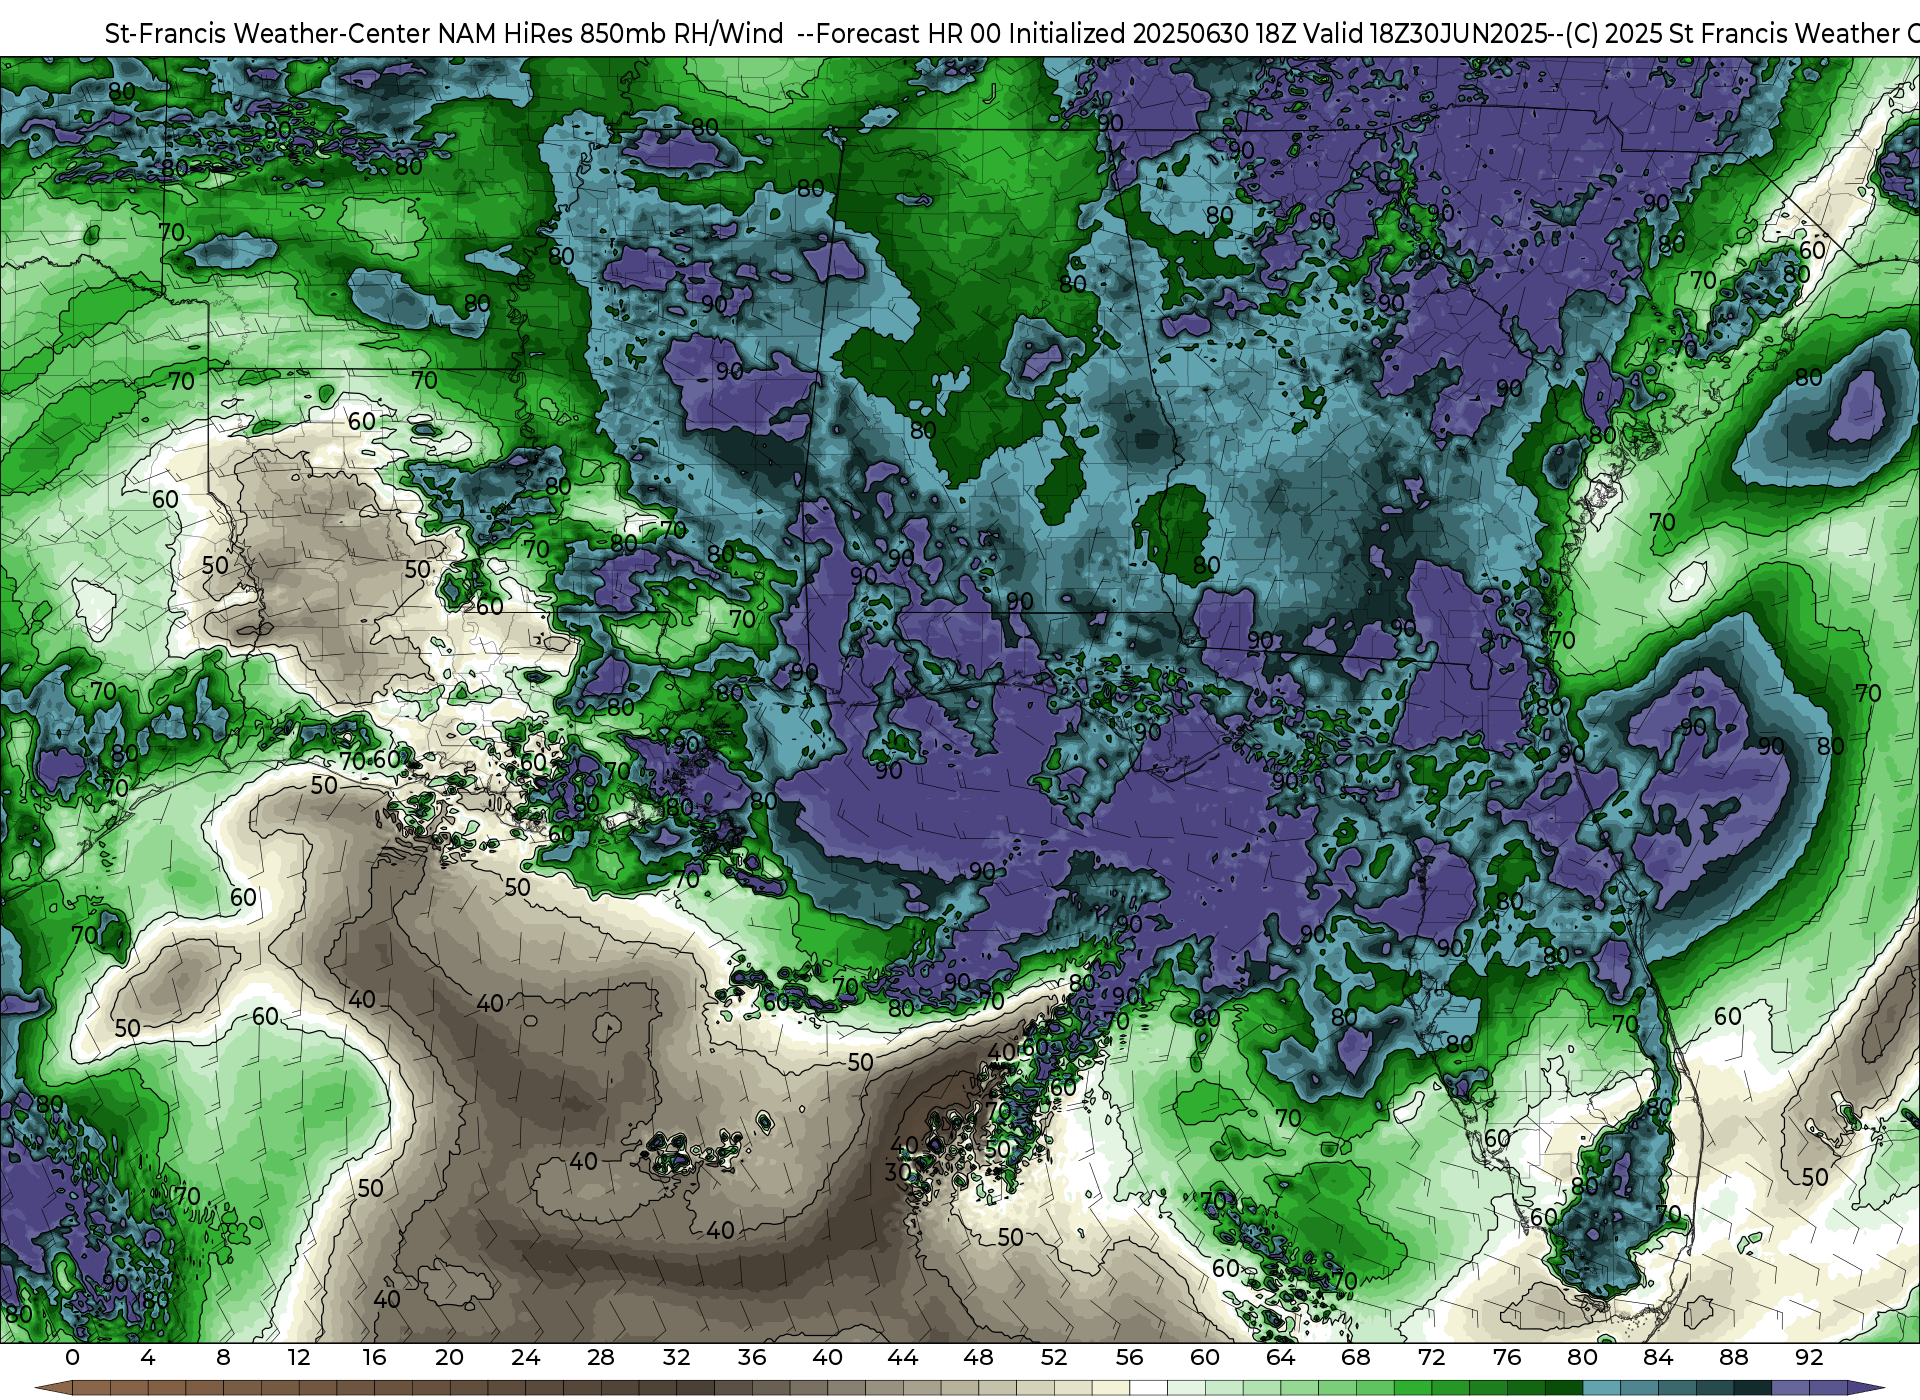
Task: Click 'NAM HiRes 850mb RH/Wind' in the title
Action: coord(611,34)
